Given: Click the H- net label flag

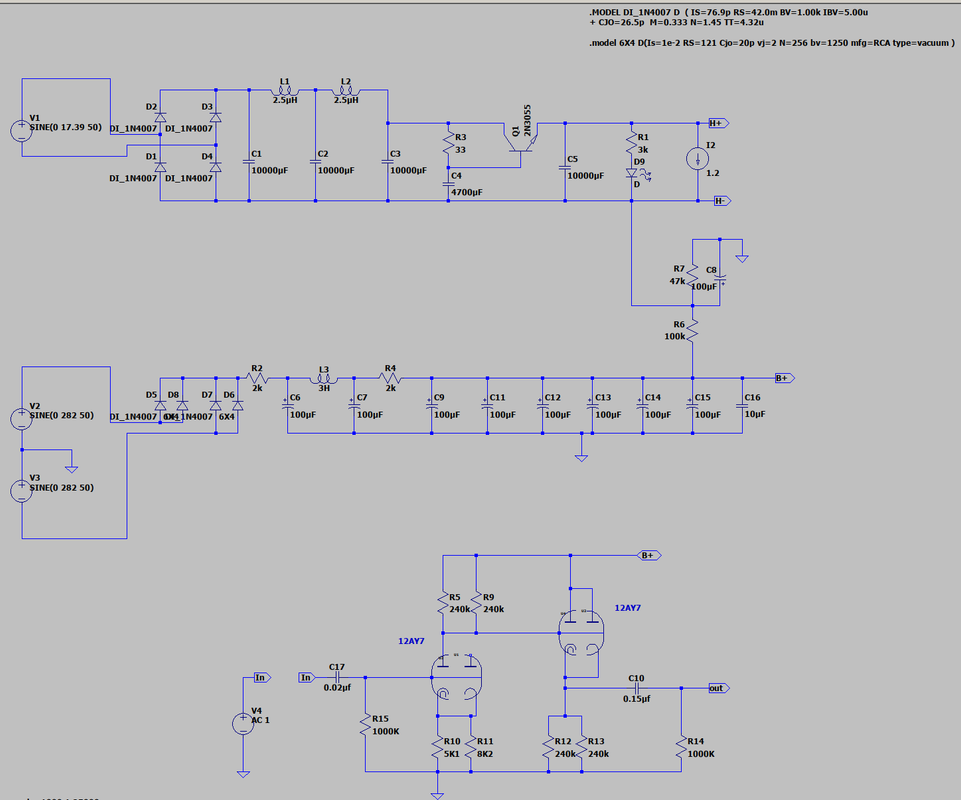Looking at the screenshot, I should coord(723,201).
